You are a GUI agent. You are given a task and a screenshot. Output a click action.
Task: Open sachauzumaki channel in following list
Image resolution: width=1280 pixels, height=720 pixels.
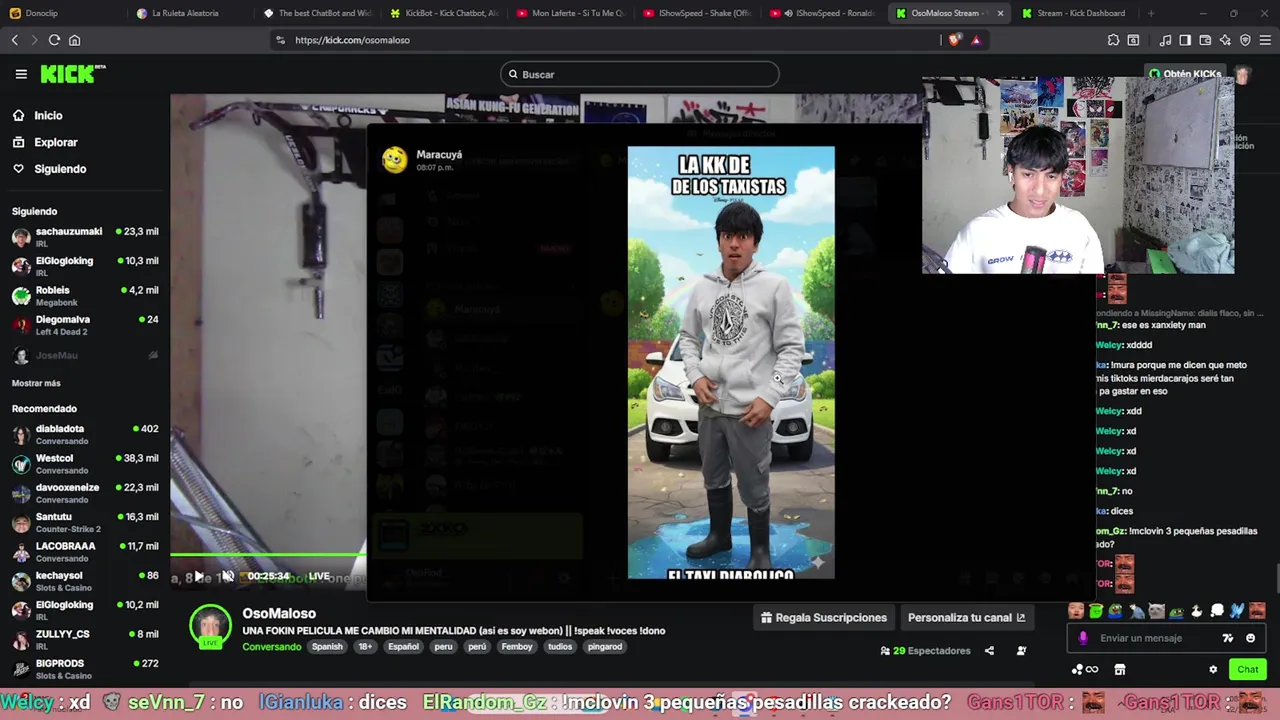pyautogui.click(x=84, y=237)
